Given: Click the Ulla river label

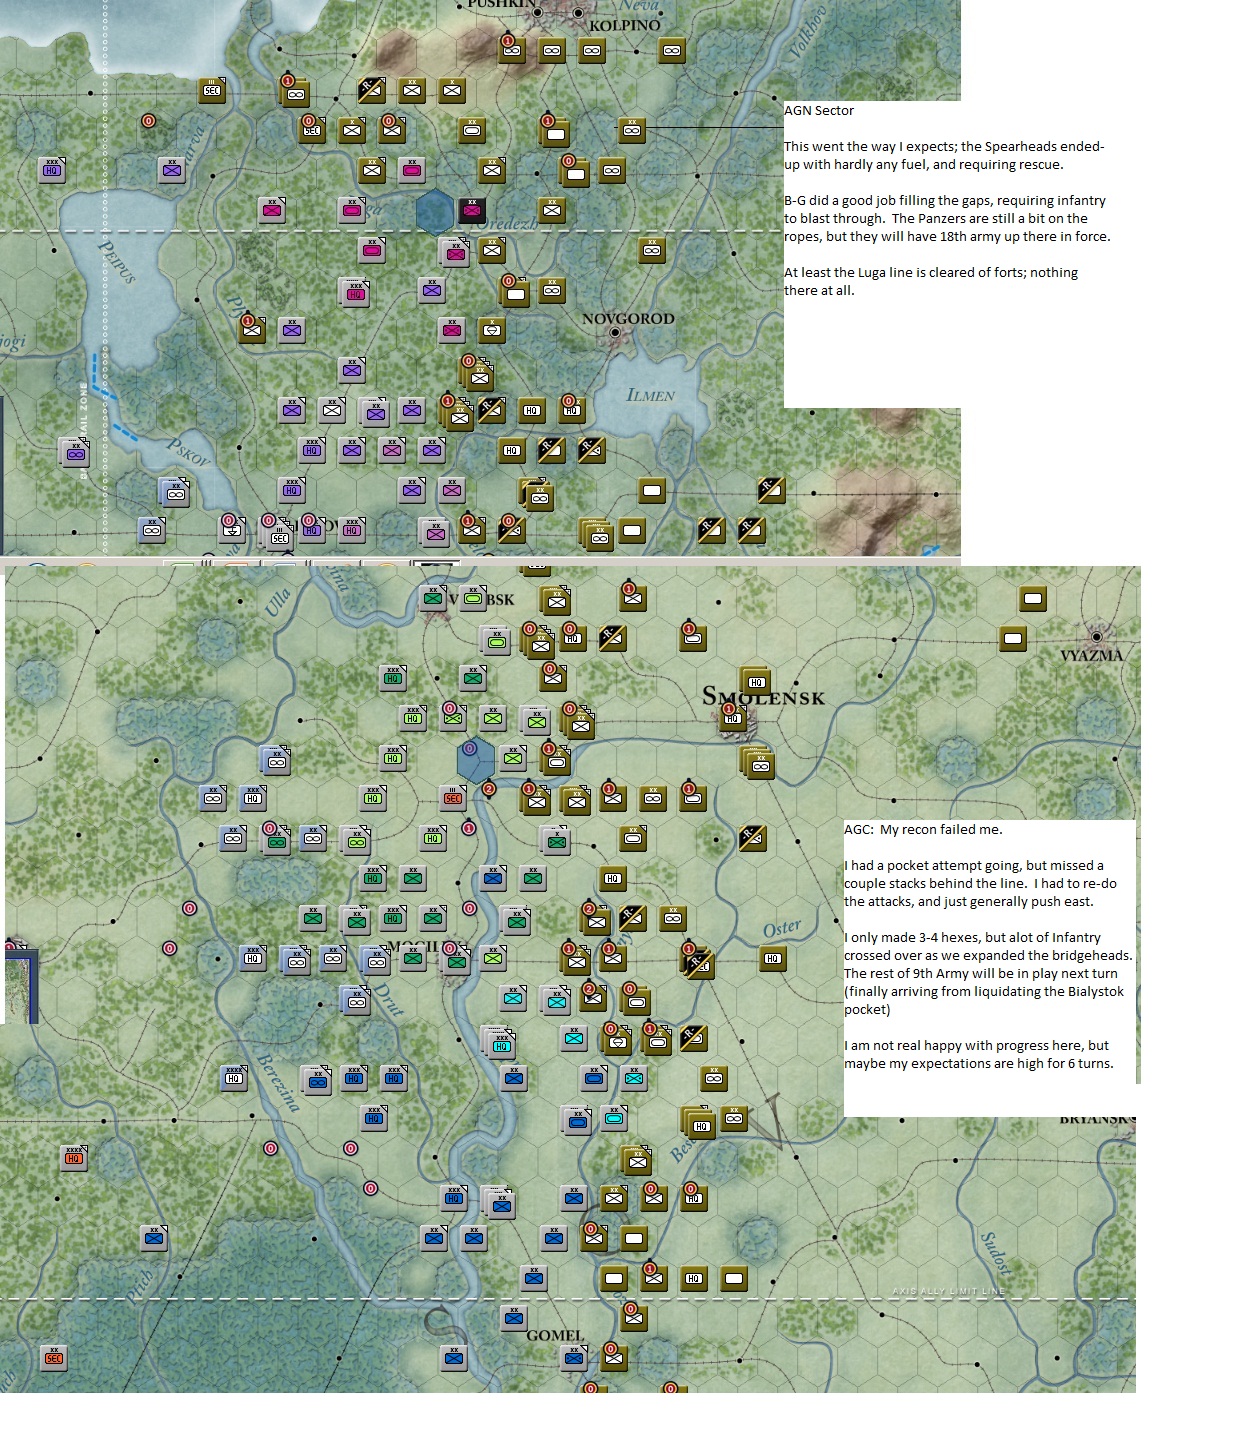Looking at the screenshot, I should click(277, 601).
